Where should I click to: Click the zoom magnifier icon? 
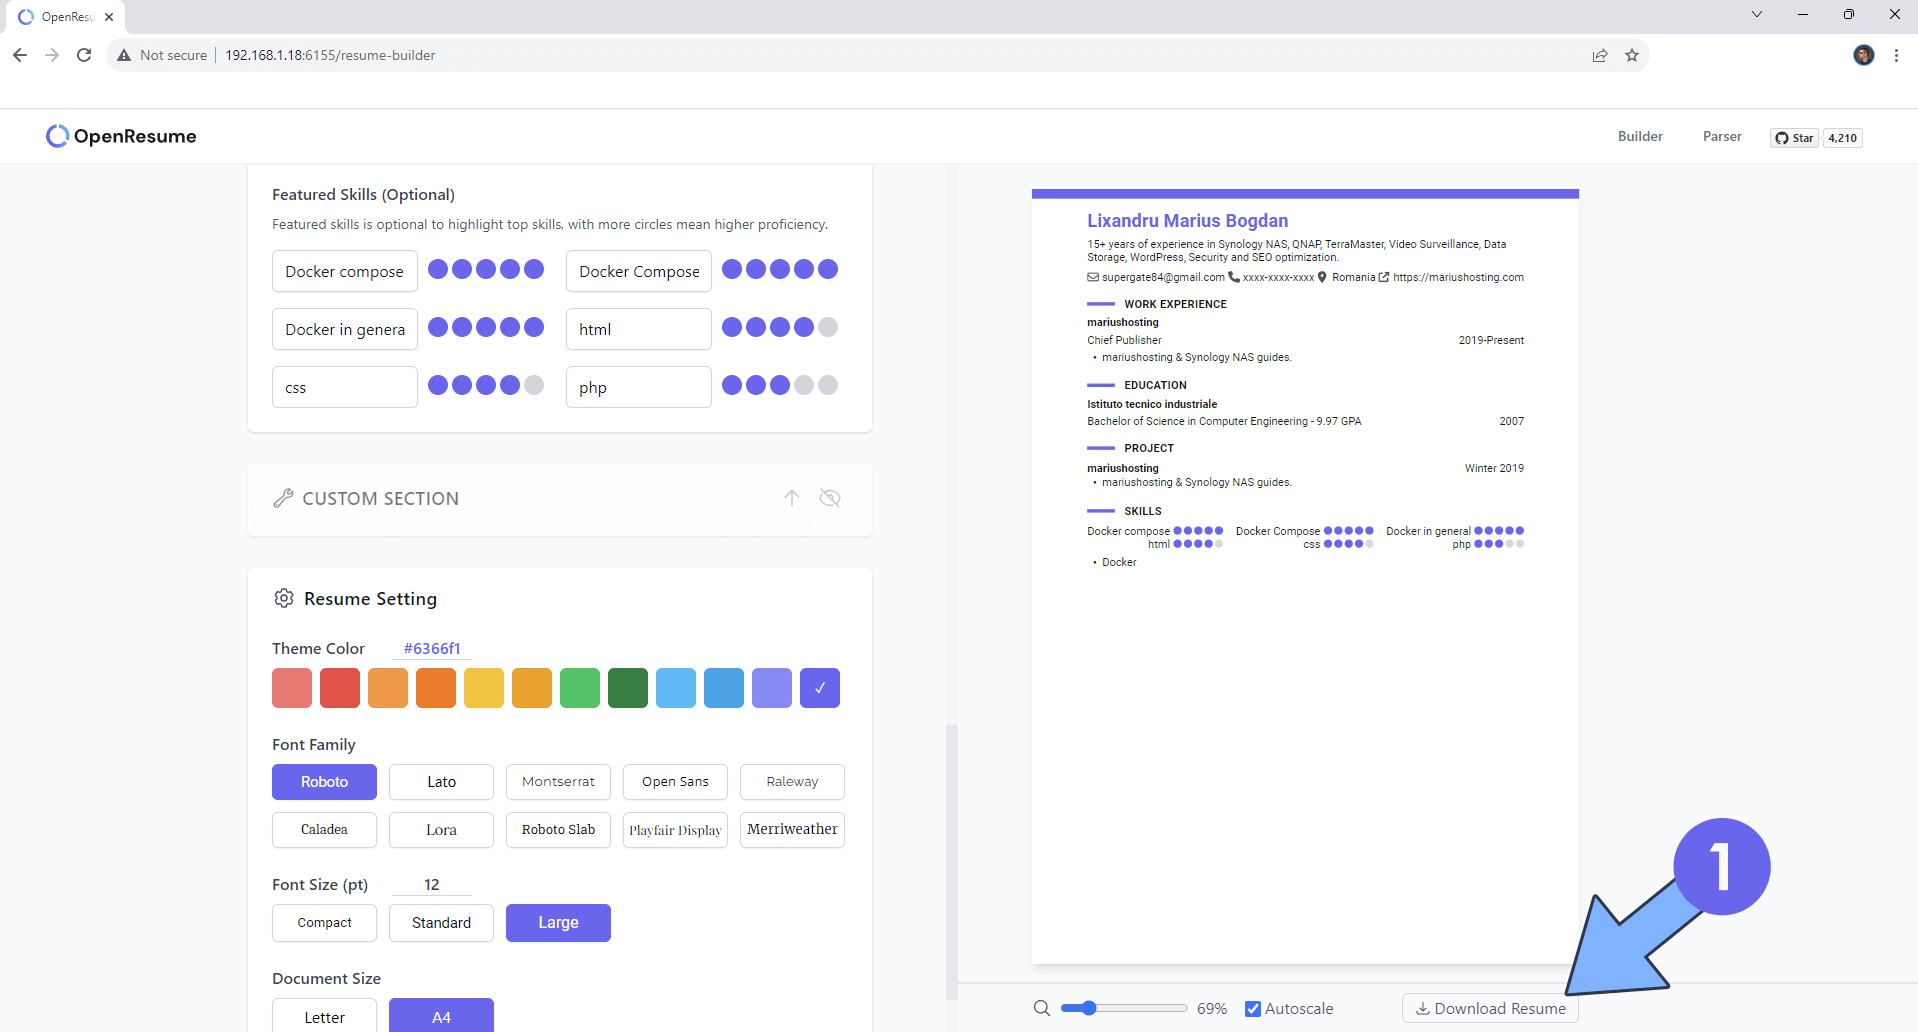click(x=1042, y=1008)
